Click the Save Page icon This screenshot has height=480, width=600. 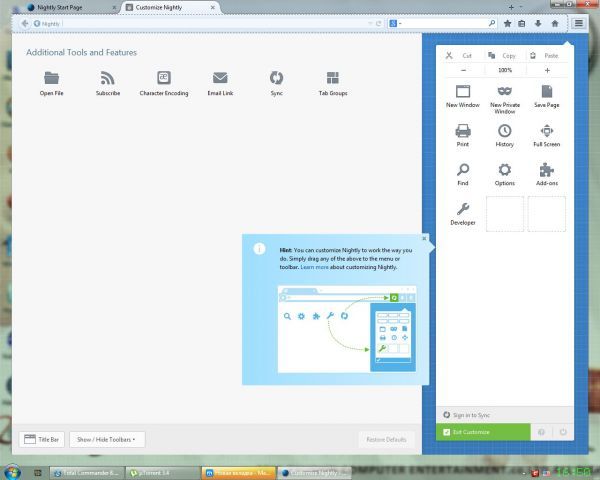pyautogui.click(x=547, y=92)
